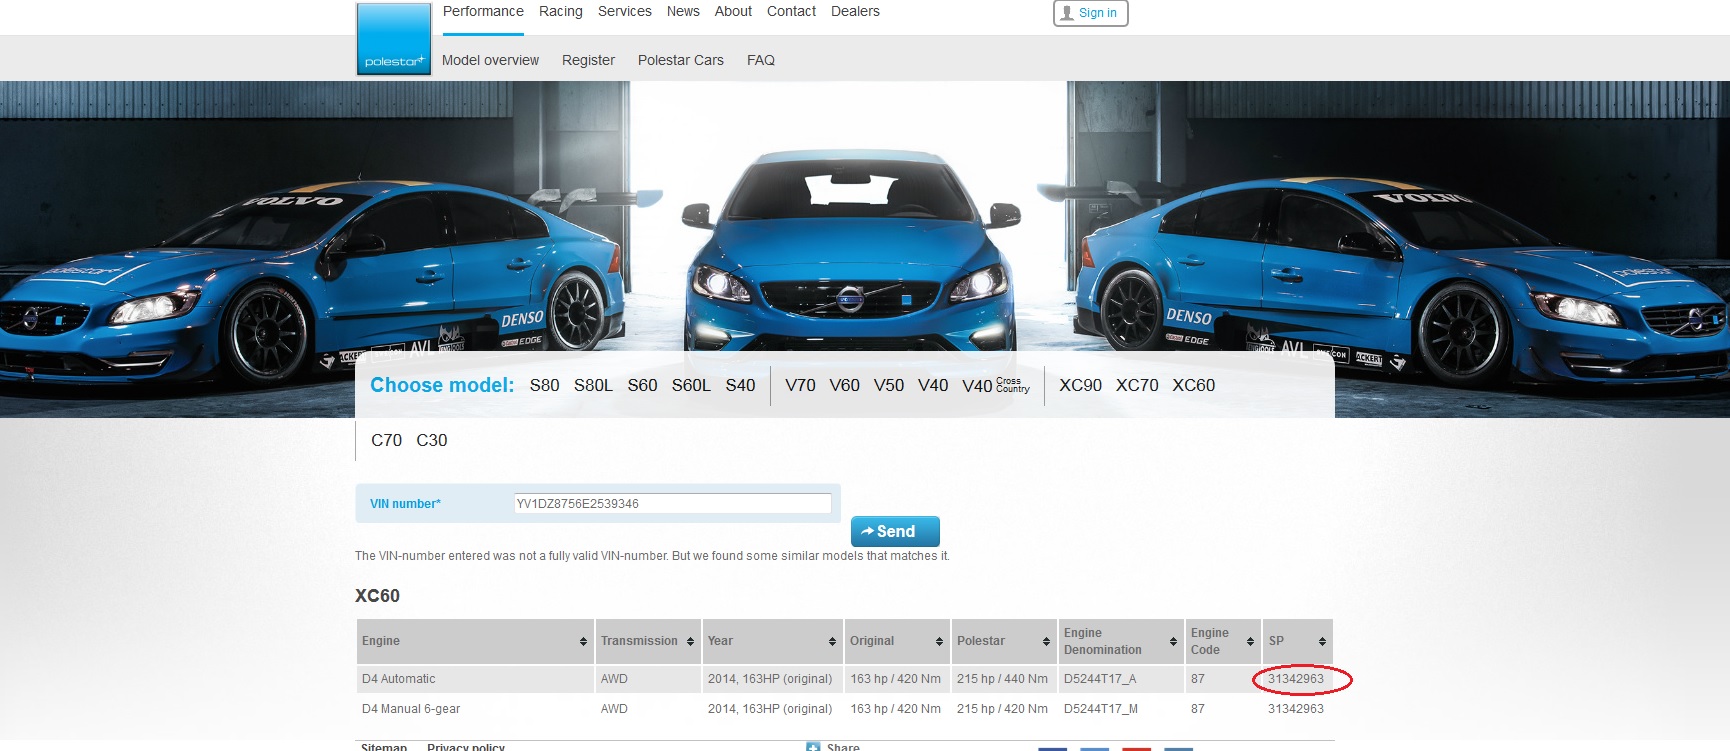Sort by Year column arrows
The image size is (1730, 751).
tap(832, 642)
